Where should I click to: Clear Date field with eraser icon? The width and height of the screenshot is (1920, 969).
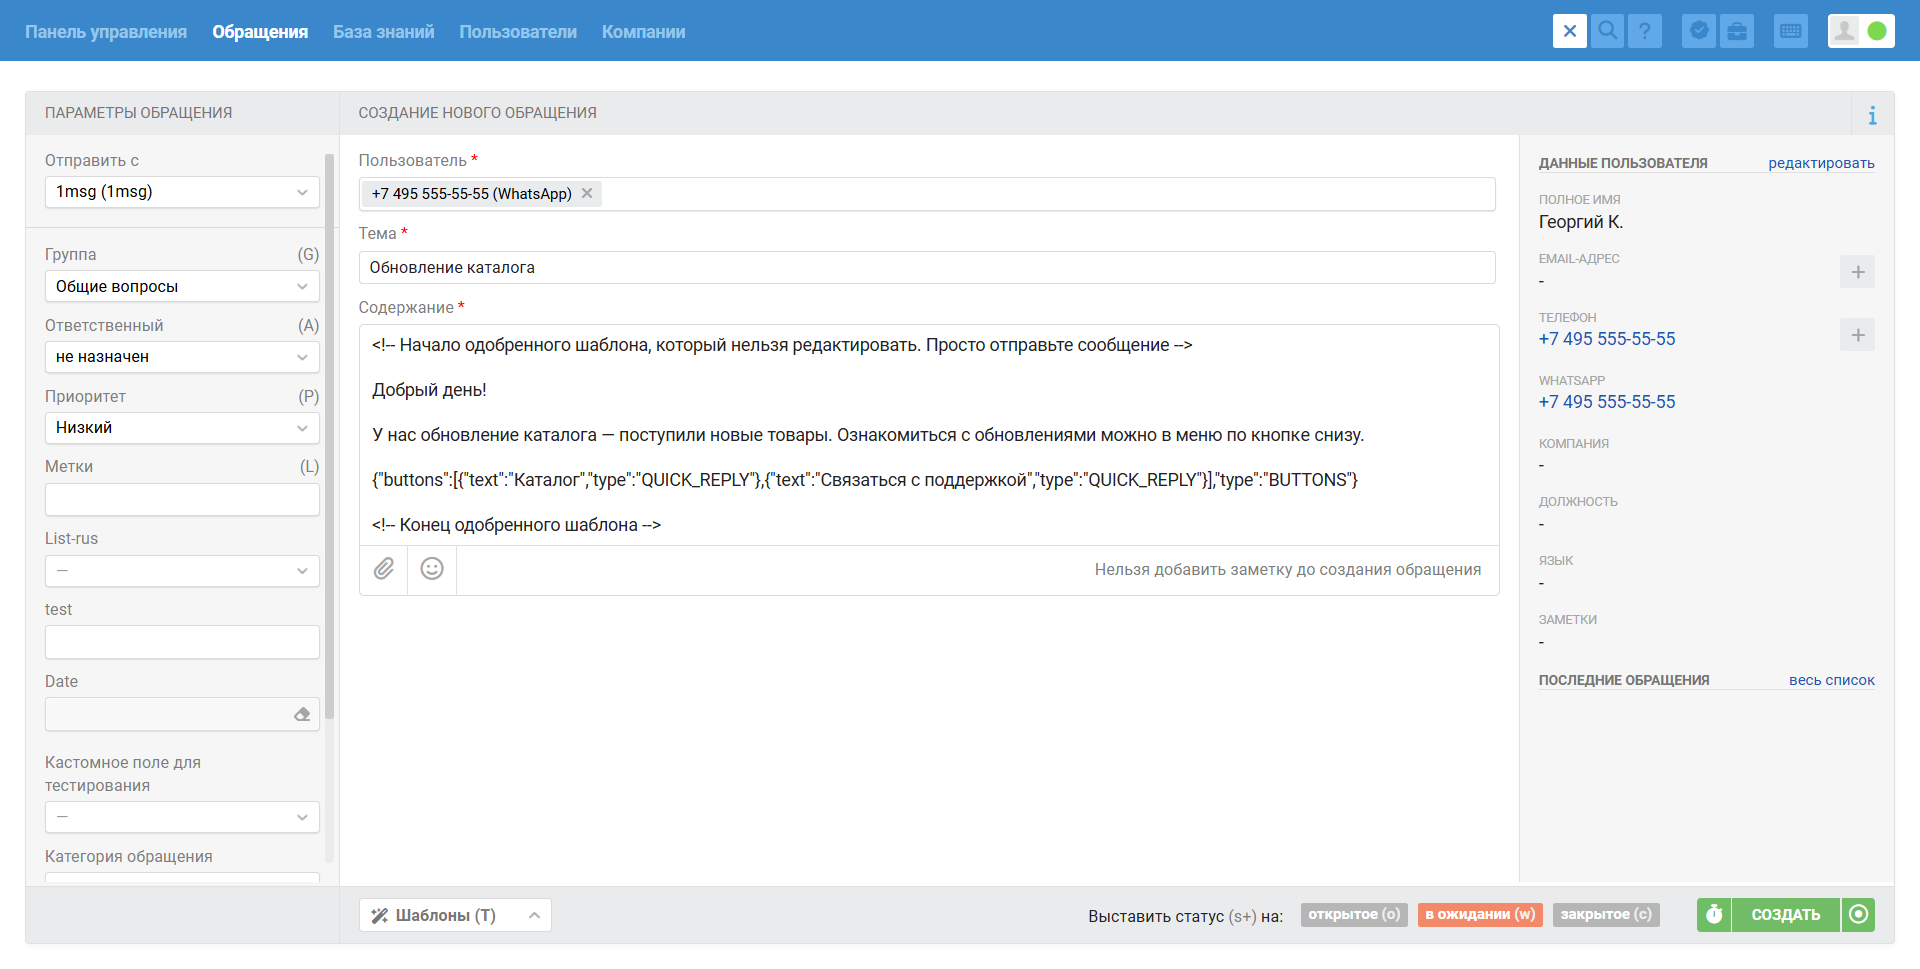302,714
